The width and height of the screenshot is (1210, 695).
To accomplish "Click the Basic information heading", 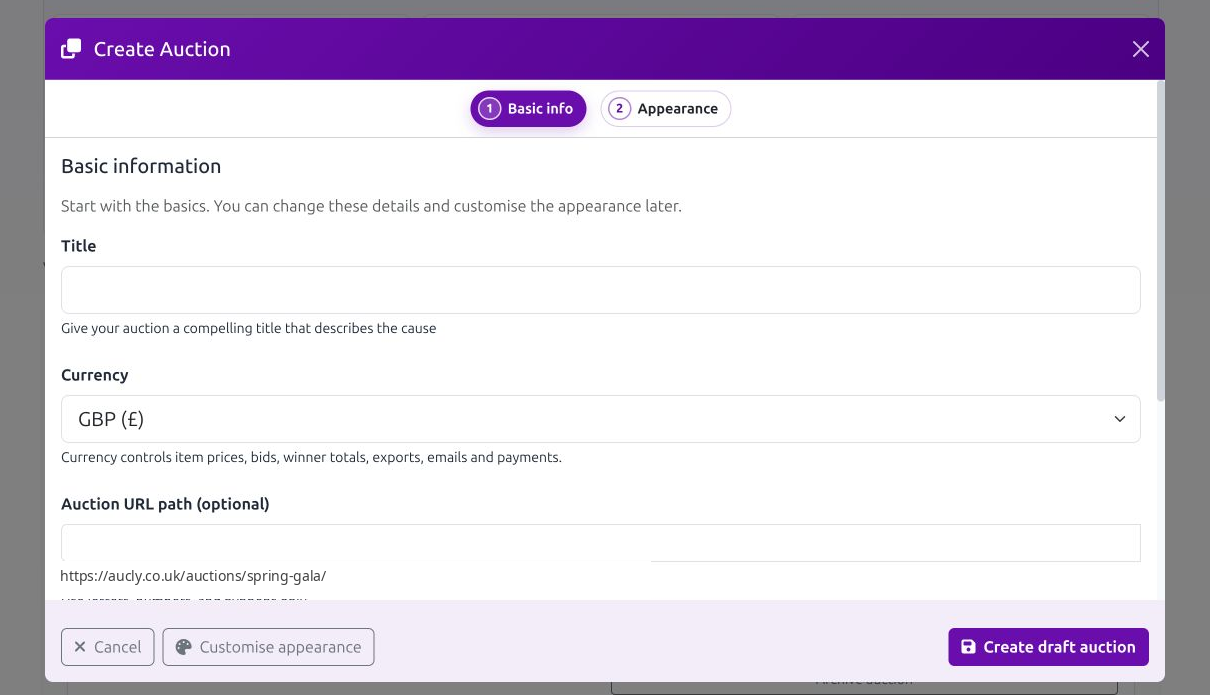I will point(141,166).
